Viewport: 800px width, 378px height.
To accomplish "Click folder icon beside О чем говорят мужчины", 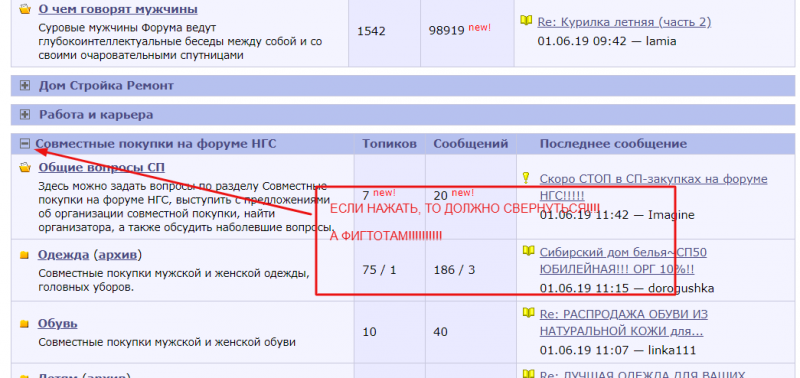I will [25, 9].
